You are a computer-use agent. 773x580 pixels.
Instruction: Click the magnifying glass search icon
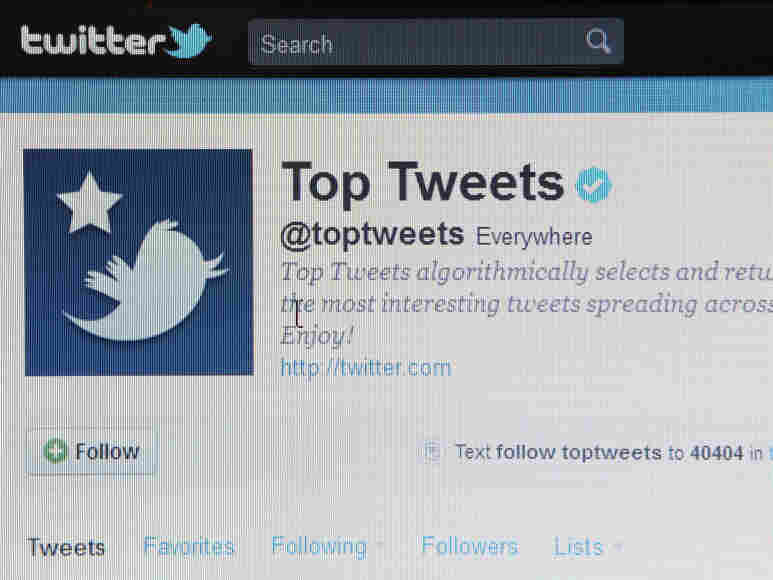pyautogui.click(x=598, y=41)
